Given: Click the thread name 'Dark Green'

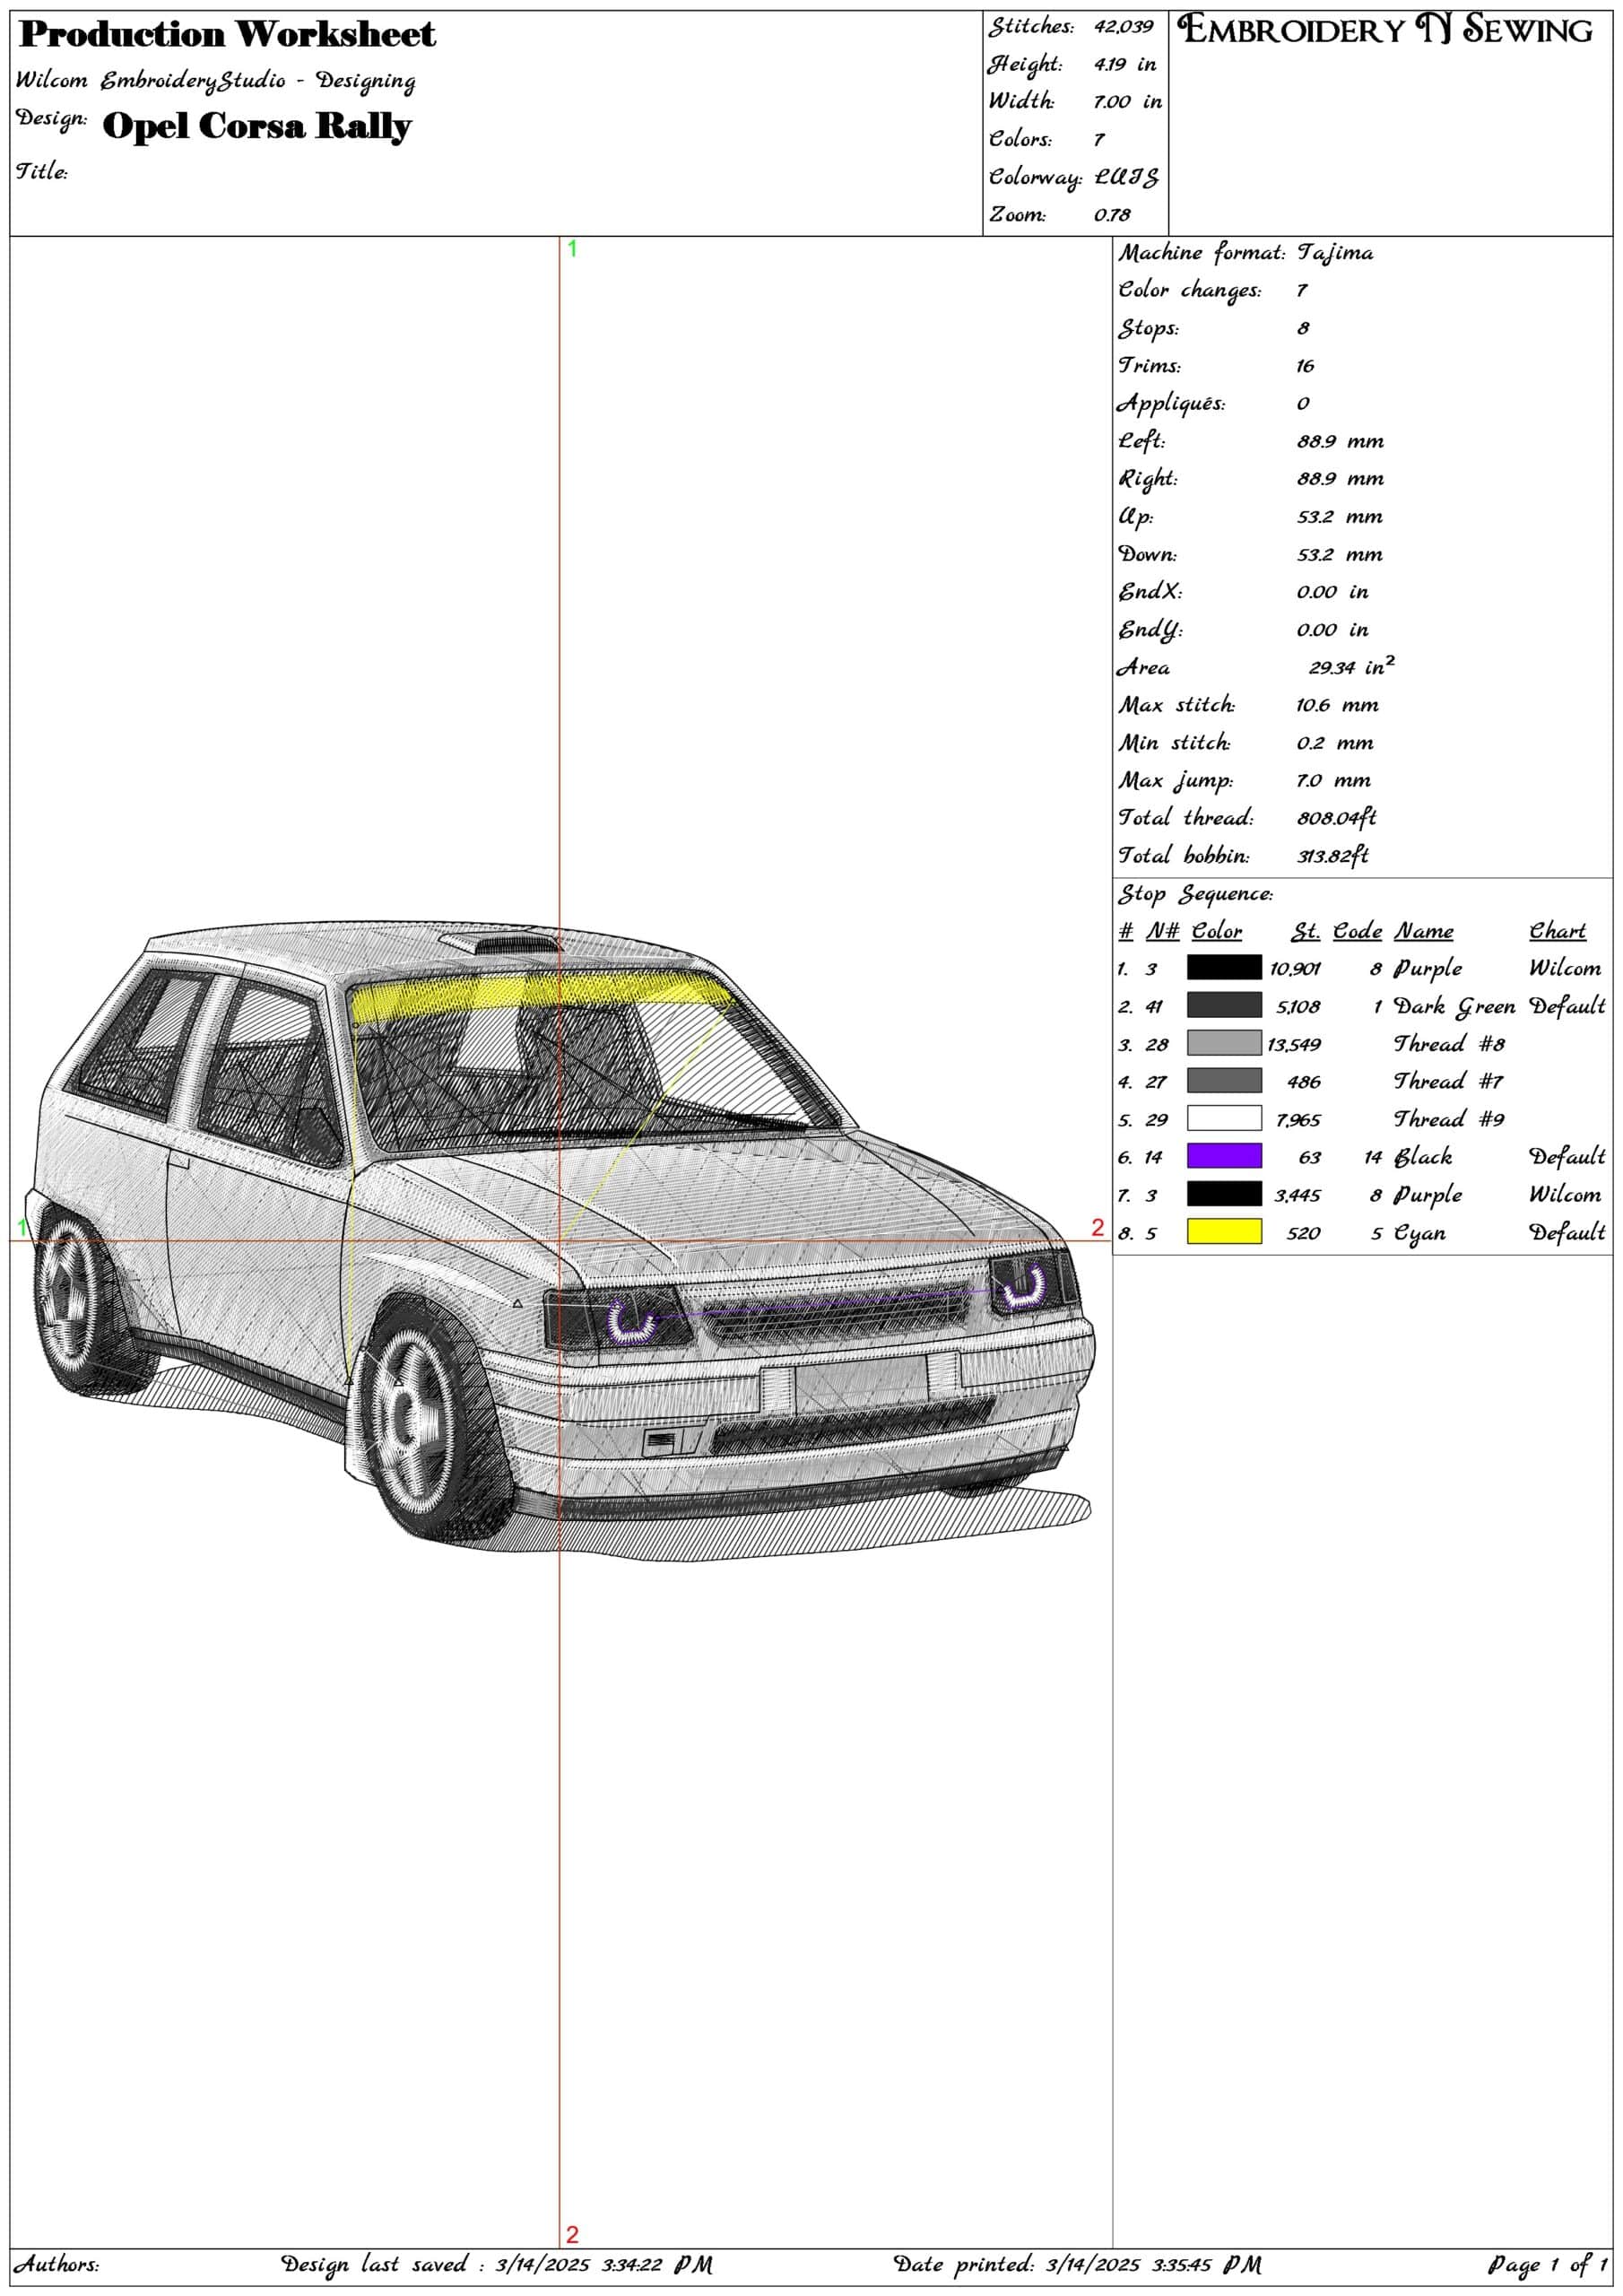Looking at the screenshot, I should (1454, 1006).
